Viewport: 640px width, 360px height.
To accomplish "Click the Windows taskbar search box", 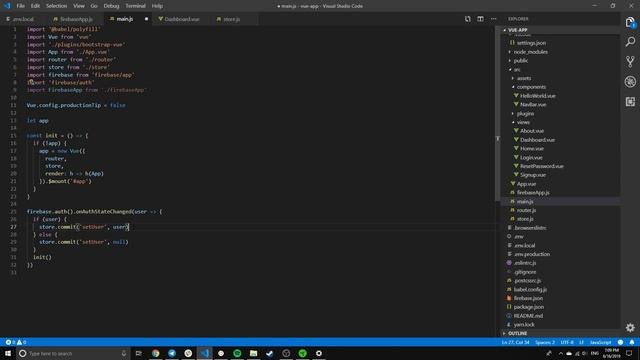I will 73,353.
